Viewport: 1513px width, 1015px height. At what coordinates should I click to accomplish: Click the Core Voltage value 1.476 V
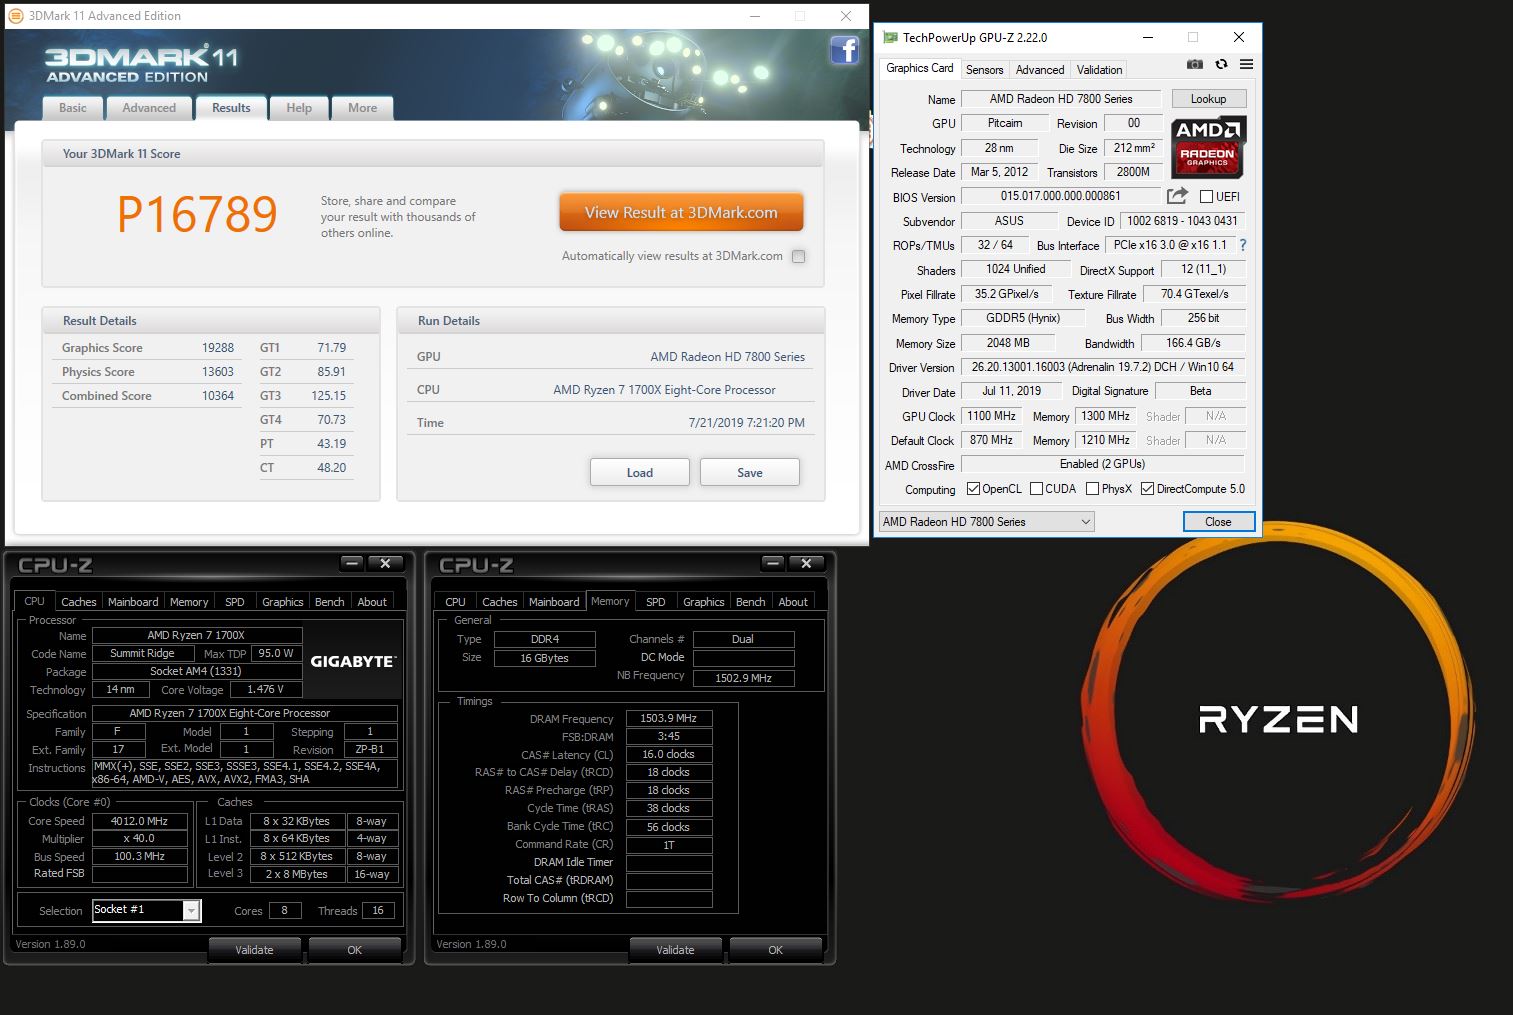click(266, 689)
